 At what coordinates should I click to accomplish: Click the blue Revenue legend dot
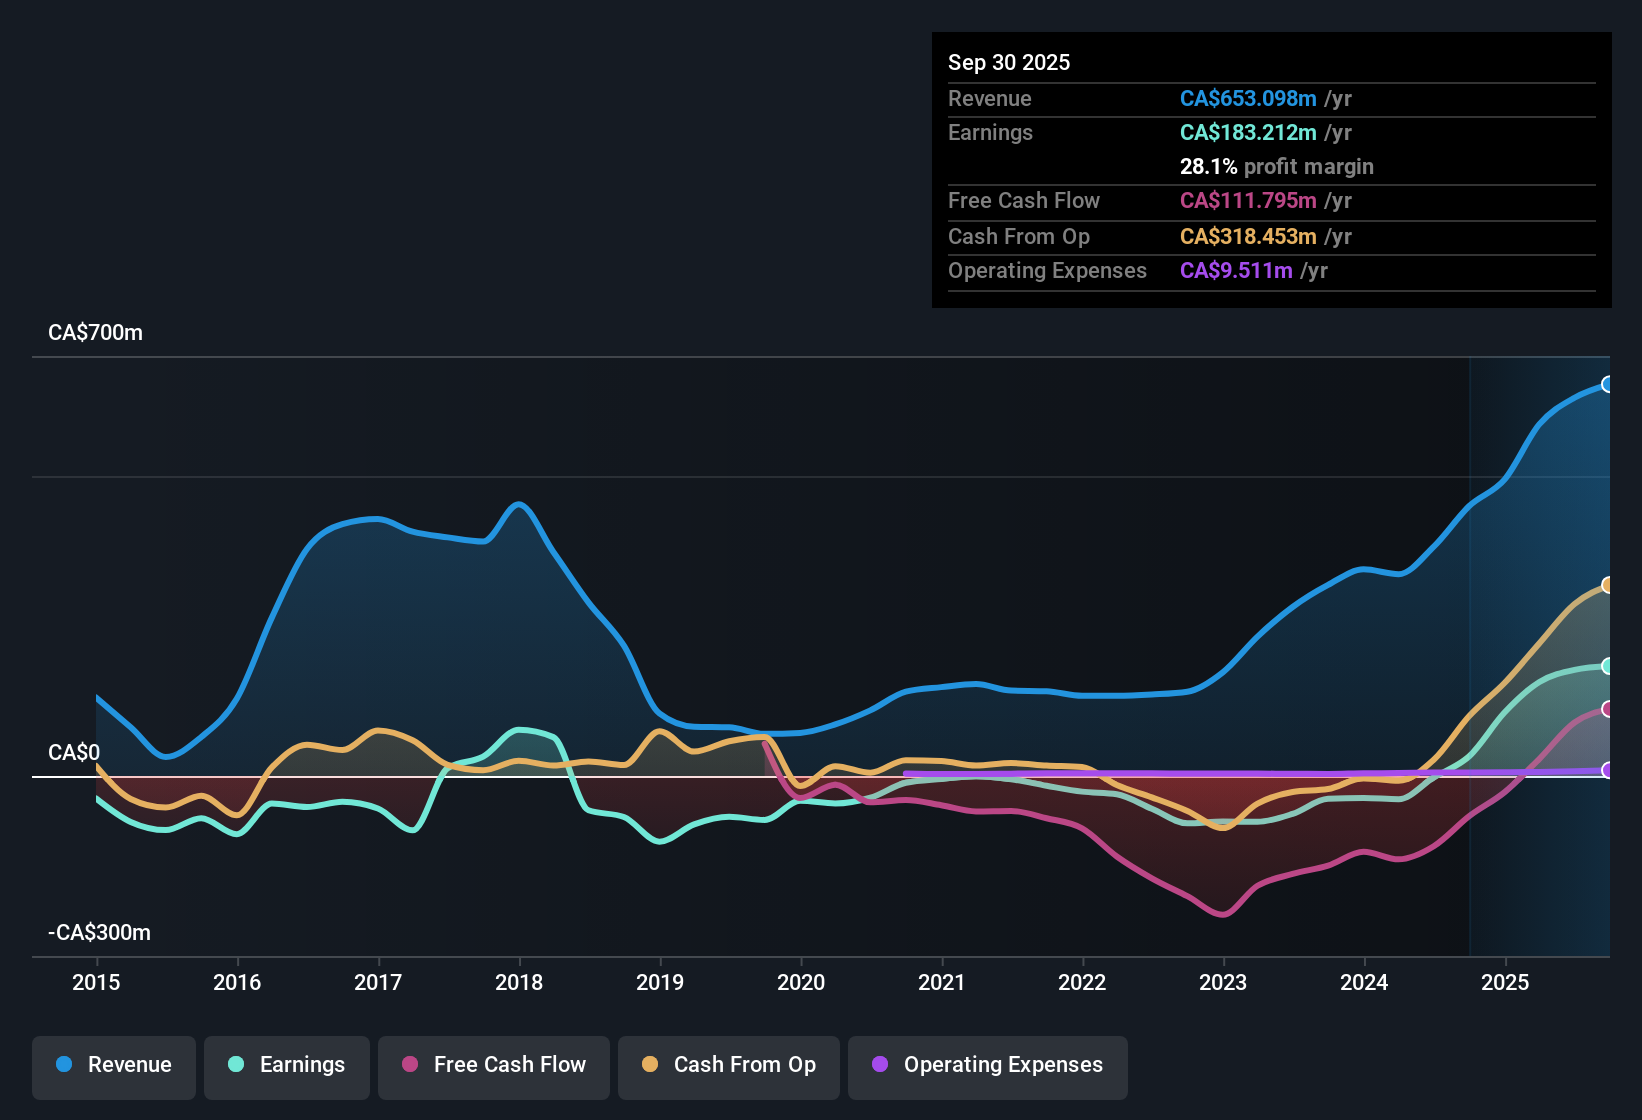coord(64,1064)
